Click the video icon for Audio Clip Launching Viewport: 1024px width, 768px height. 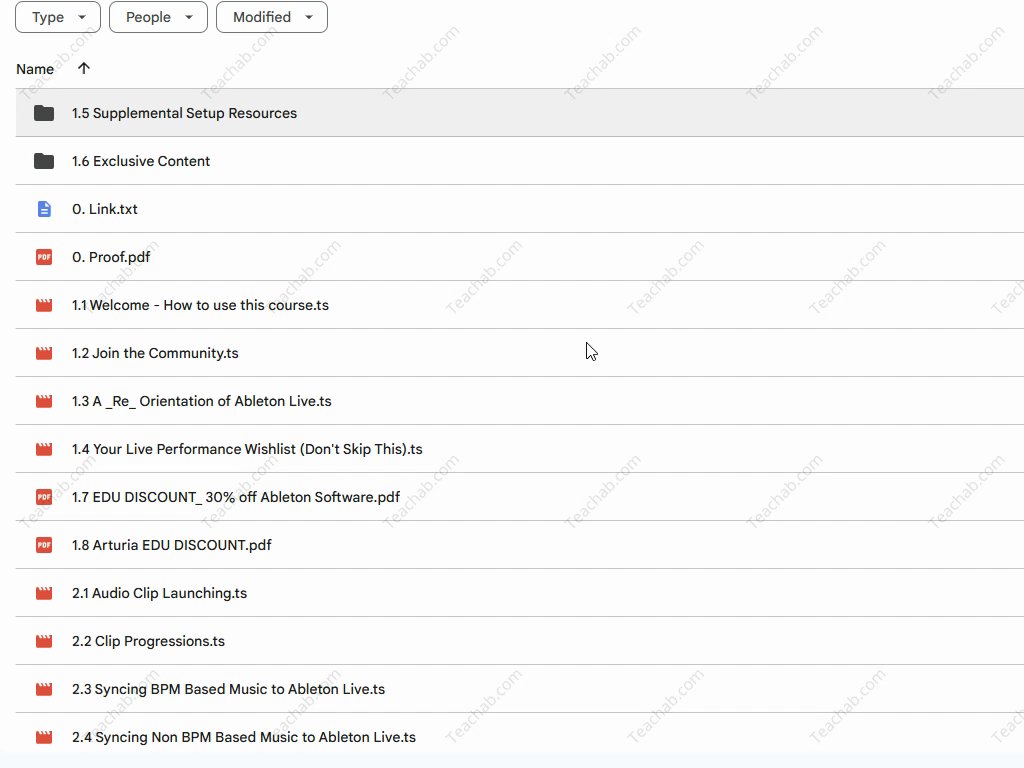(44, 593)
